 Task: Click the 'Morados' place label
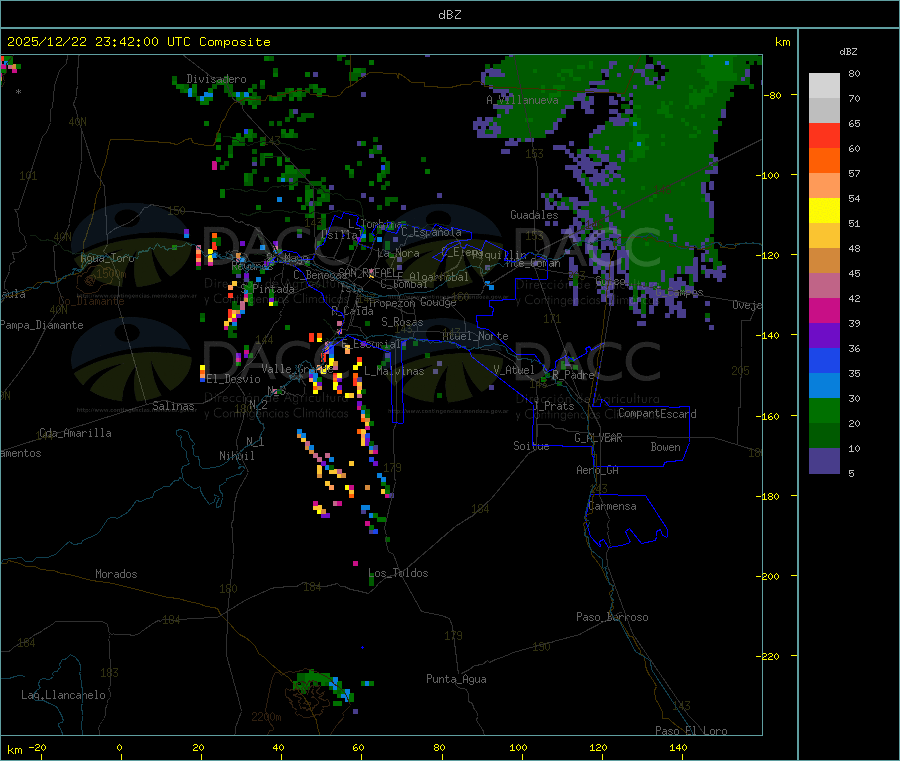[117, 574]
